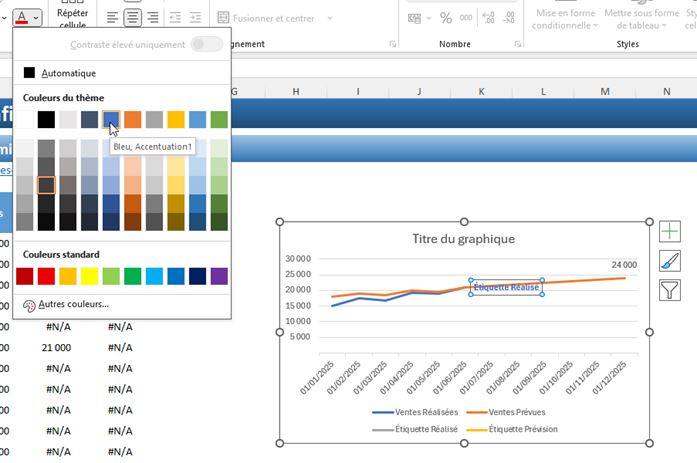Select column H header
The width and height of the screenshot is (697, 463).
(x=296, y=91)
